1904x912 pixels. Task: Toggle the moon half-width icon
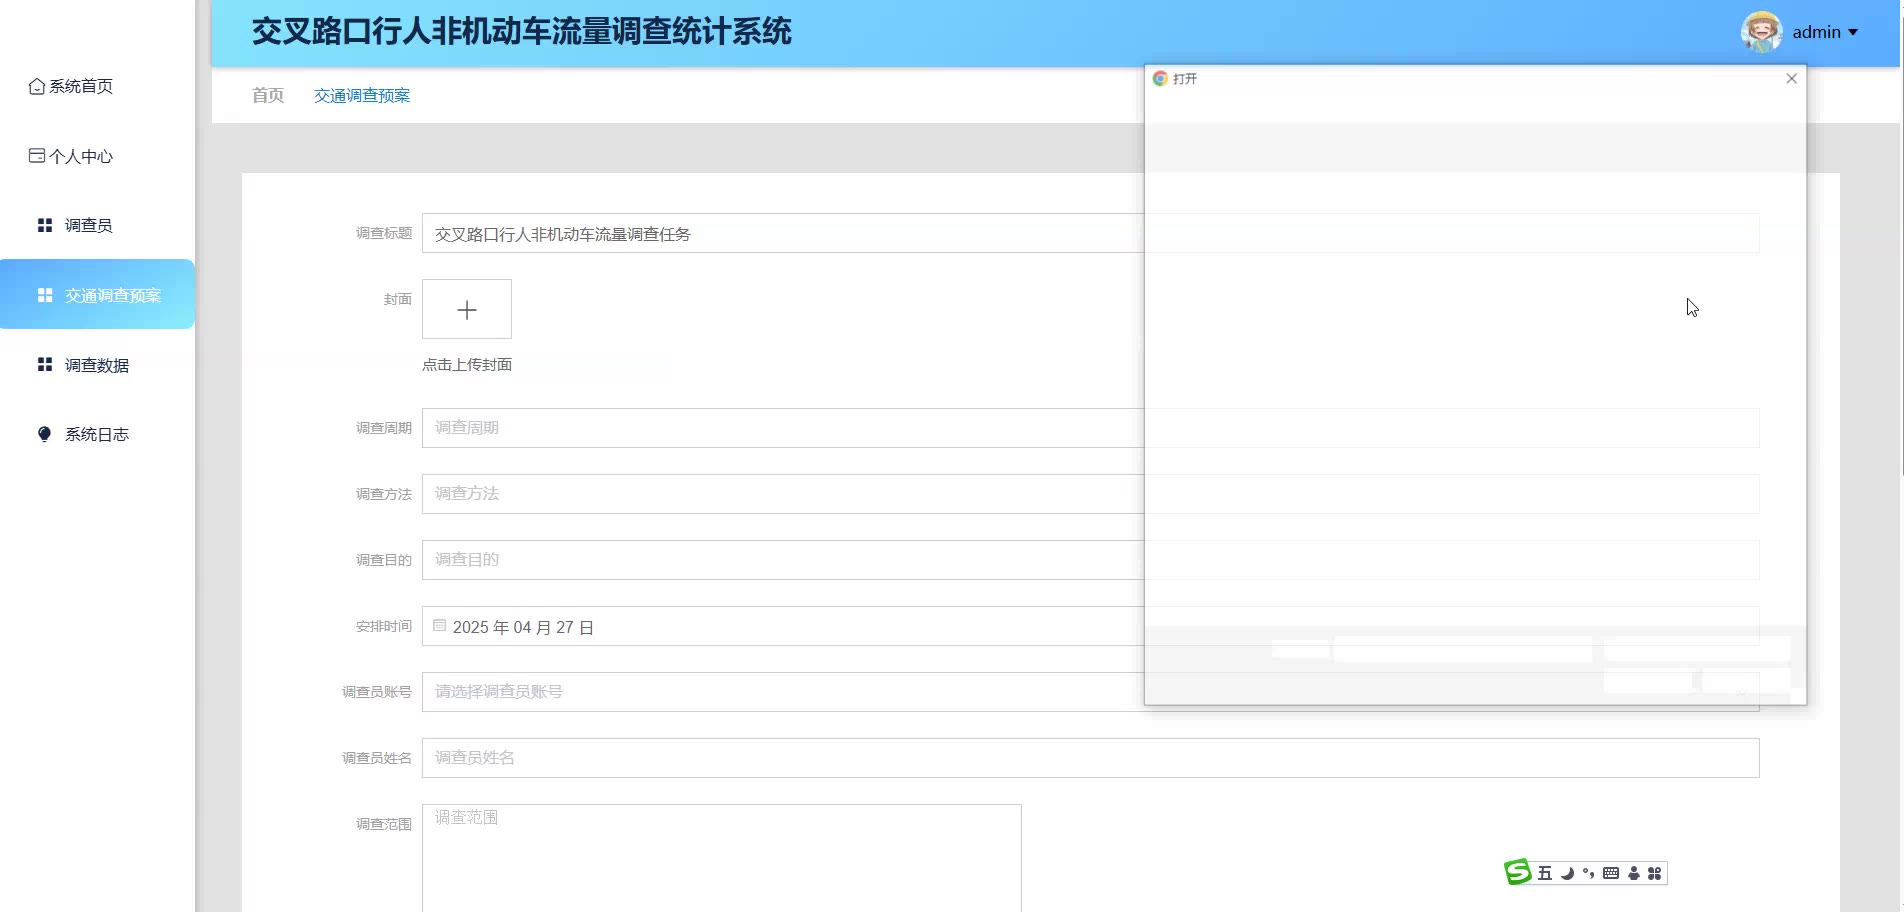[x=1567, y=873]
